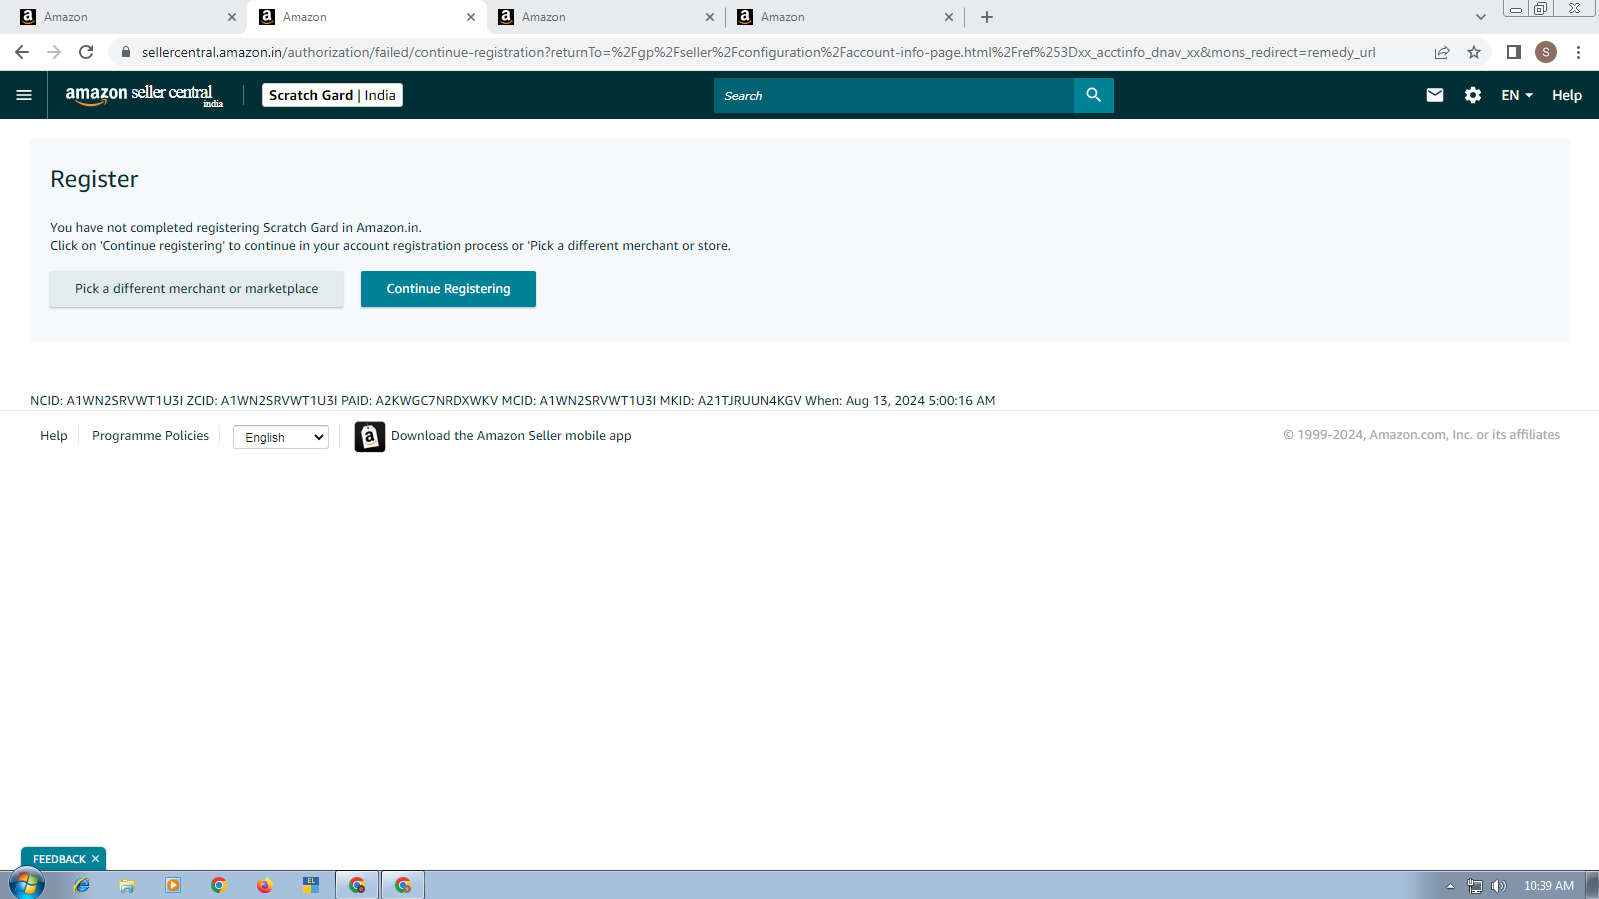Dismiss the FEEDBACK widget with X
1599x899 pixels.
click(96, 859)
